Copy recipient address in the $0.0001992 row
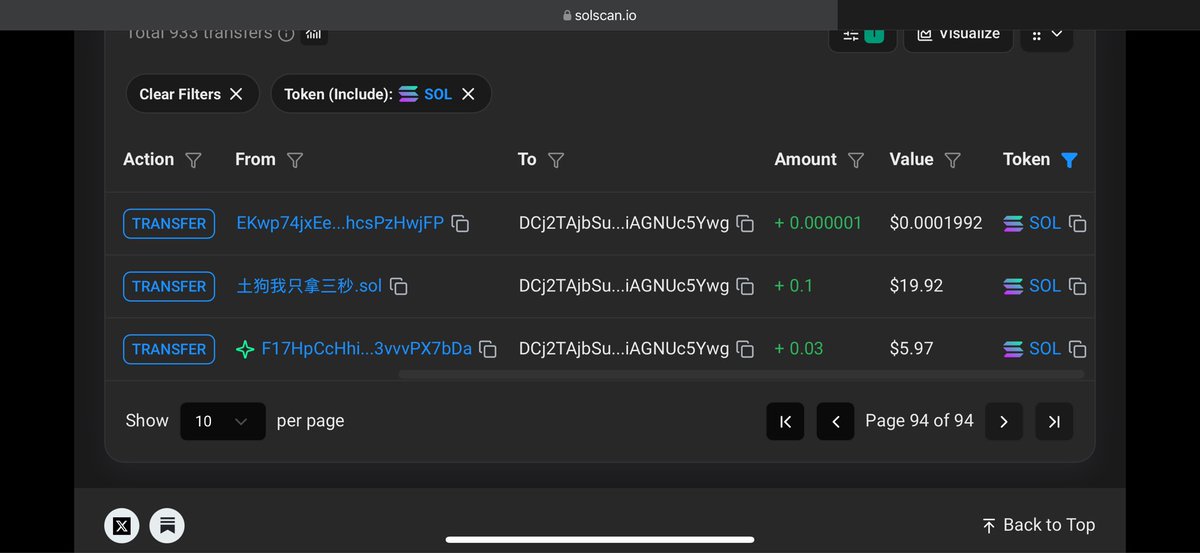1200x553 pixels. [745, 224]
